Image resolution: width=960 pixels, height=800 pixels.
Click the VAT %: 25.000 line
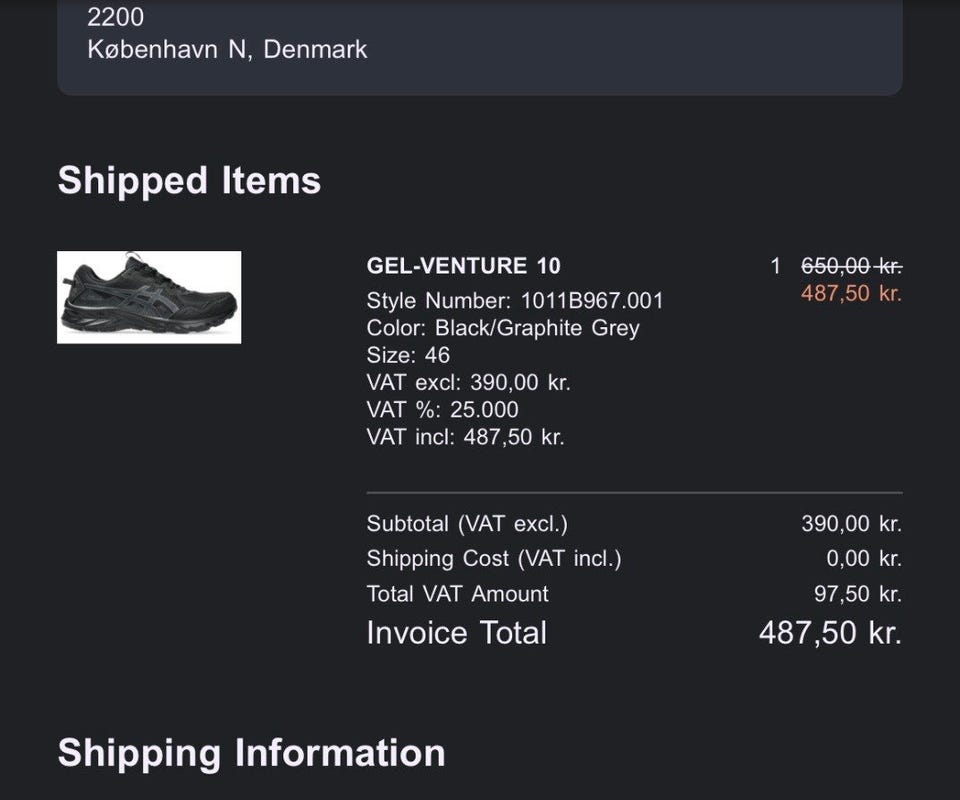tap(442, 409)
